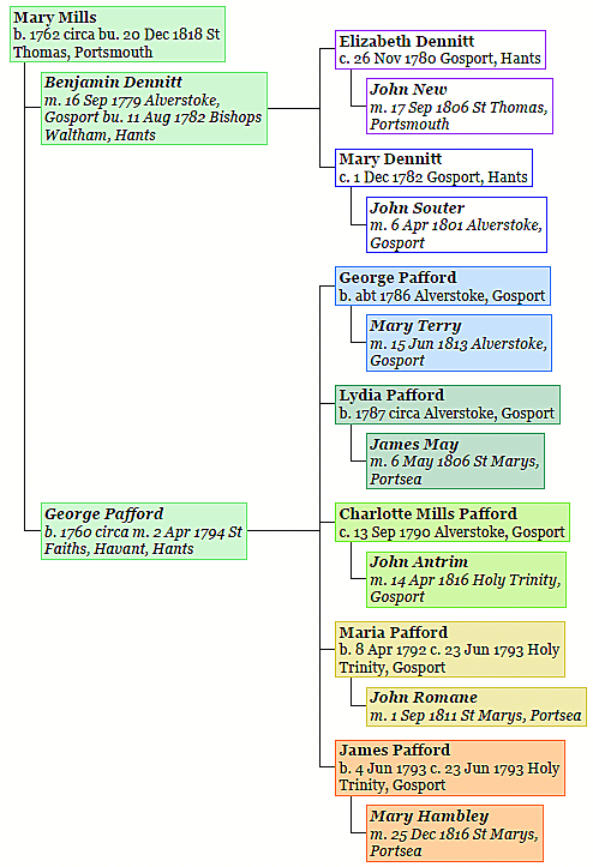Click the Benjamin Dennitt spouse box
Viewport: 593px width, 867px height.
pyautogui.click(x=154, y=108)
